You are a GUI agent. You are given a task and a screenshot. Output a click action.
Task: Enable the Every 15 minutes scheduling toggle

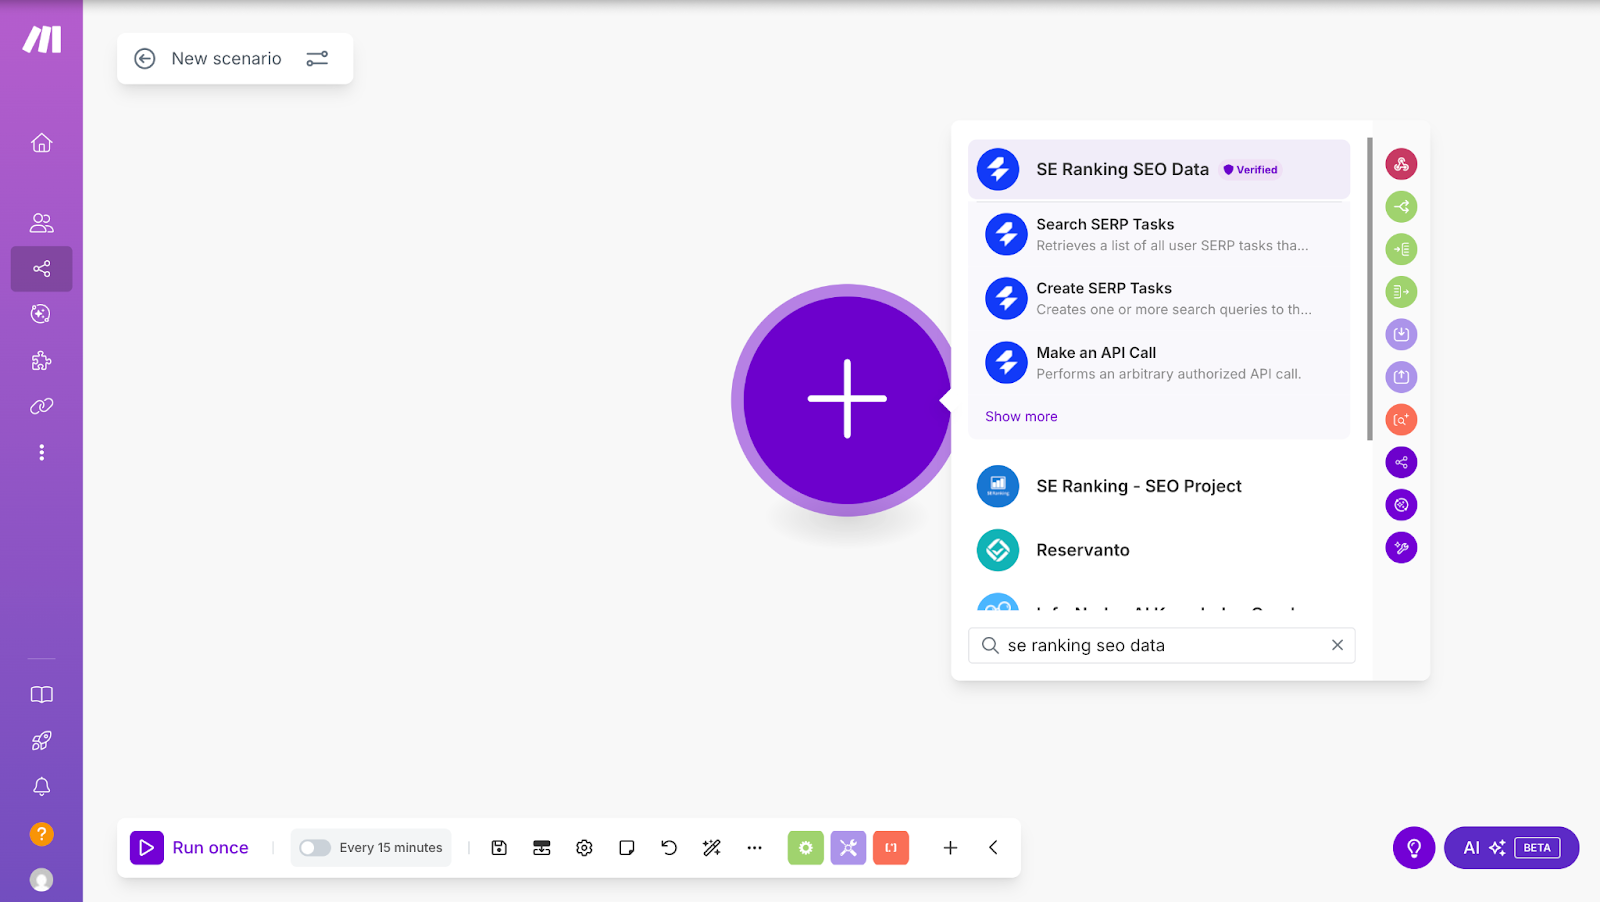click(314, 847)
